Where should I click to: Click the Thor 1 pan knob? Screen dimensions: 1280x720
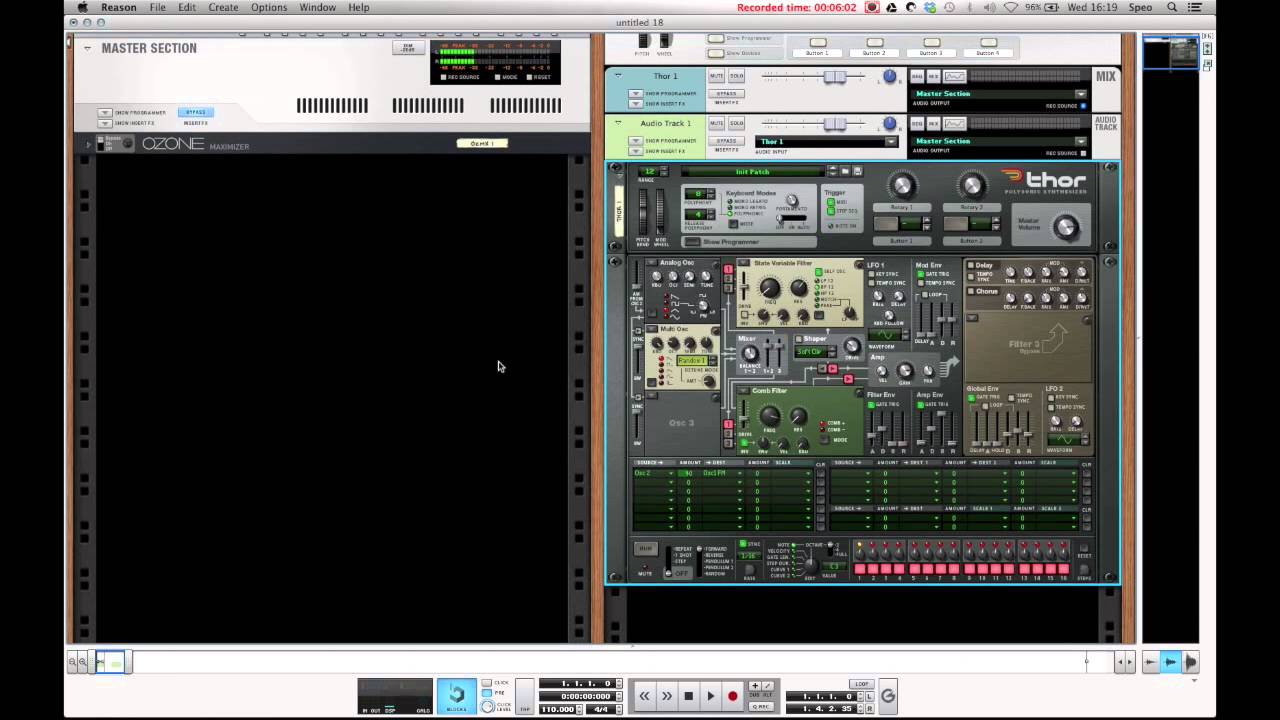coord(889,76)
